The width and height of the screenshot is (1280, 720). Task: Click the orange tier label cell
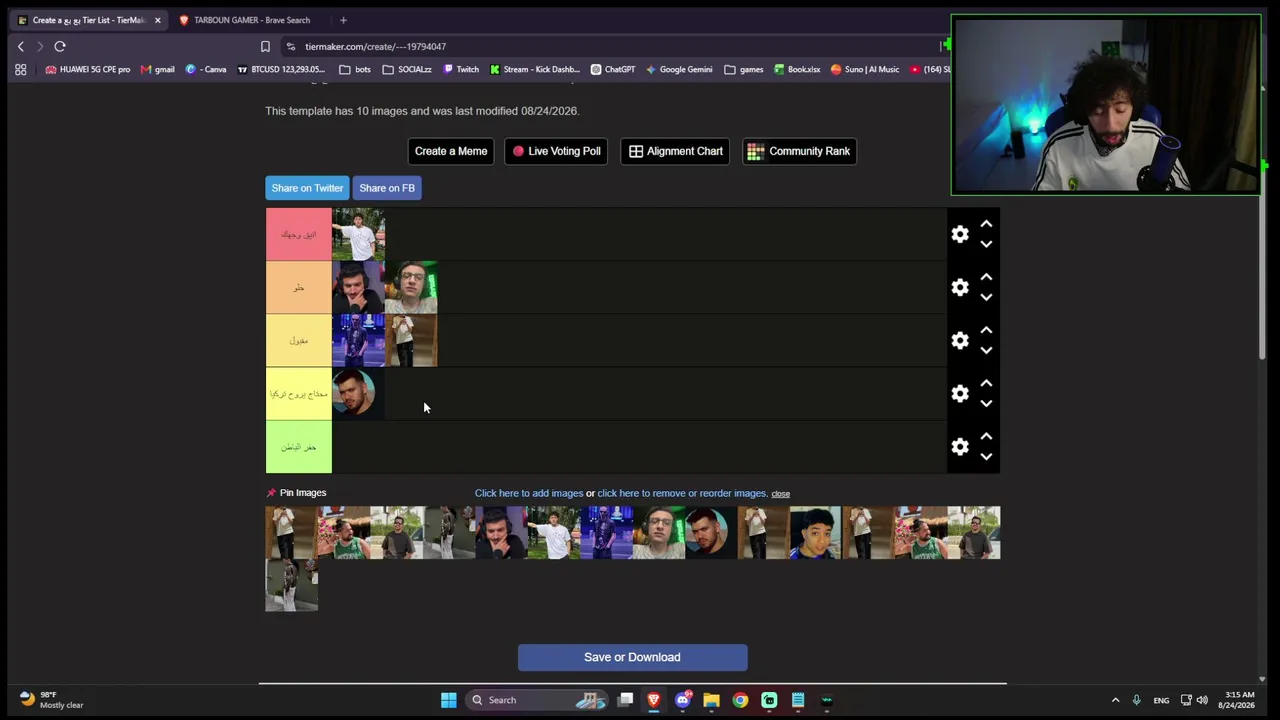pyautogui.click(x=298, y=287)
